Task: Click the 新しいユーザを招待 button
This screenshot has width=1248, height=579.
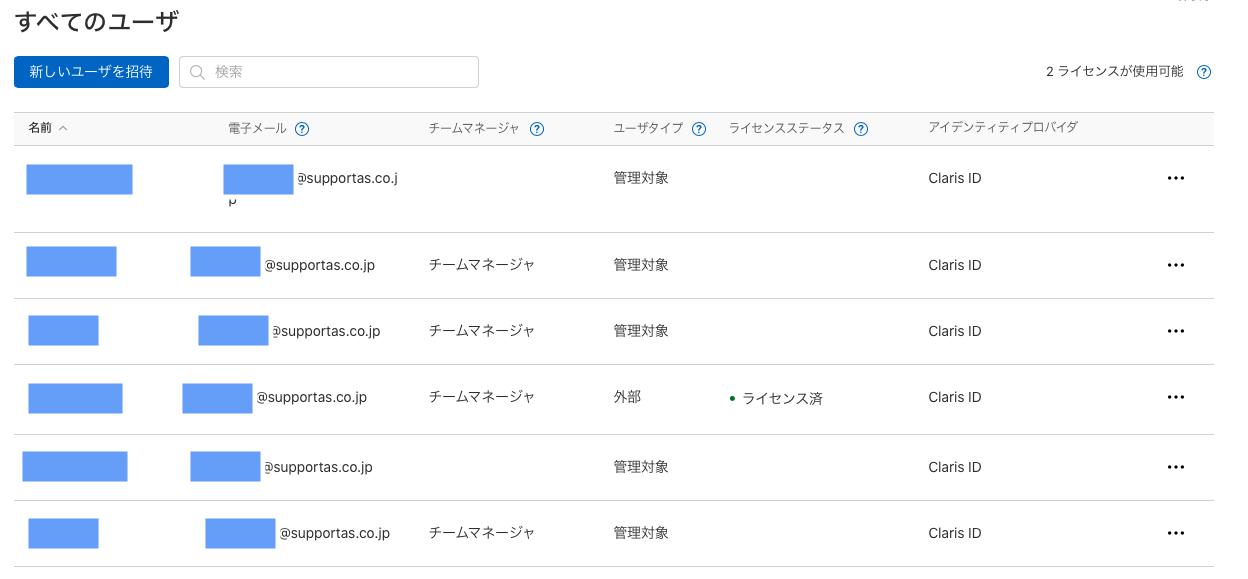Action: (x=91, y=72)
